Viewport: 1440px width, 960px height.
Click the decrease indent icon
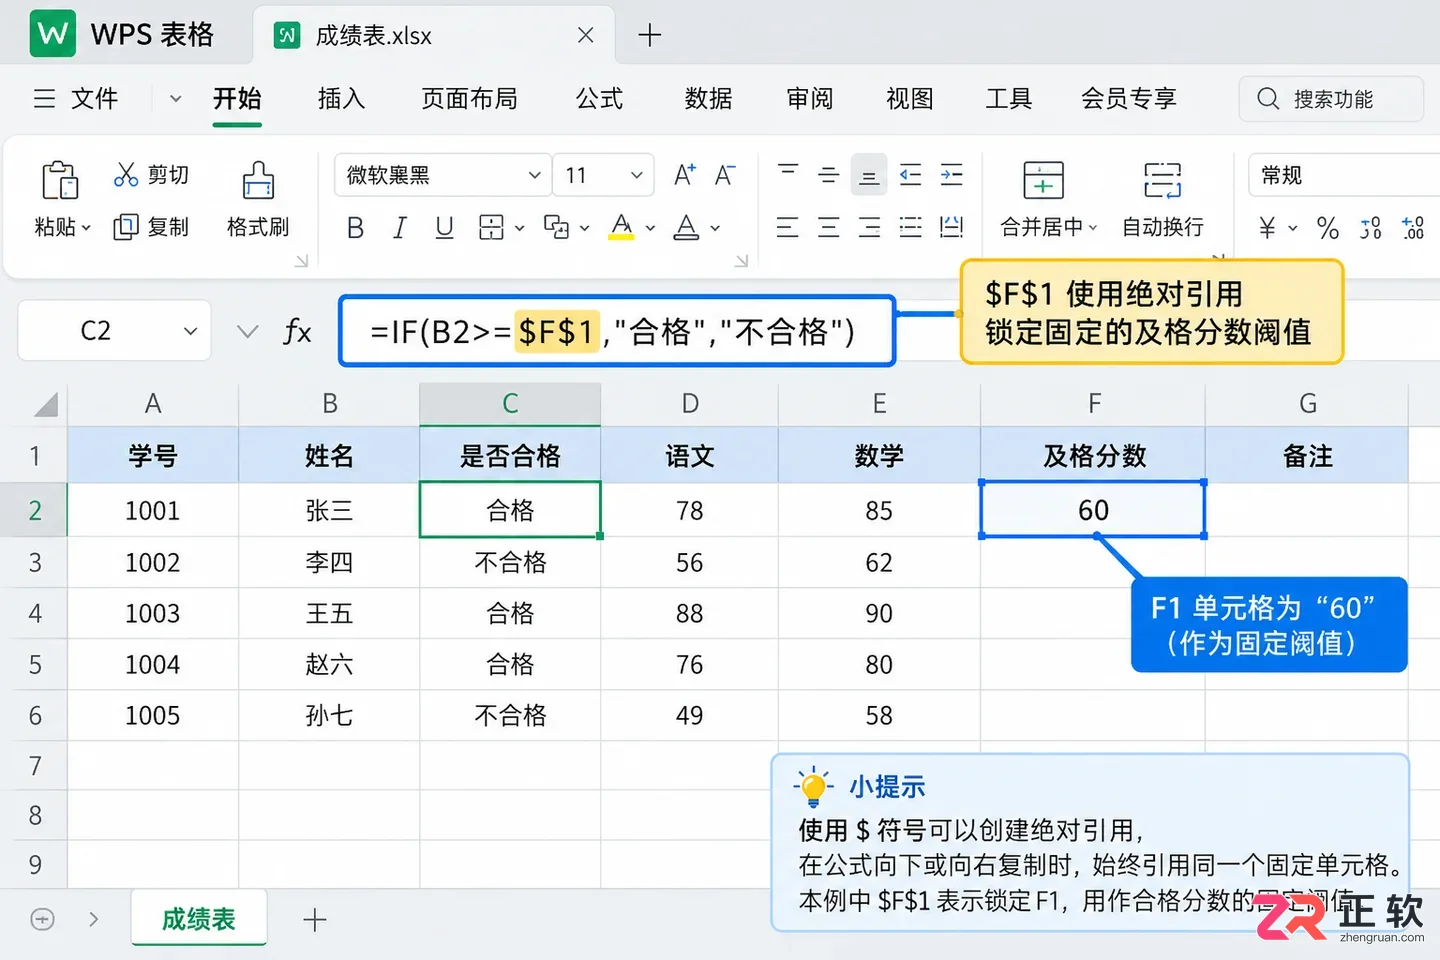[910, 175]
